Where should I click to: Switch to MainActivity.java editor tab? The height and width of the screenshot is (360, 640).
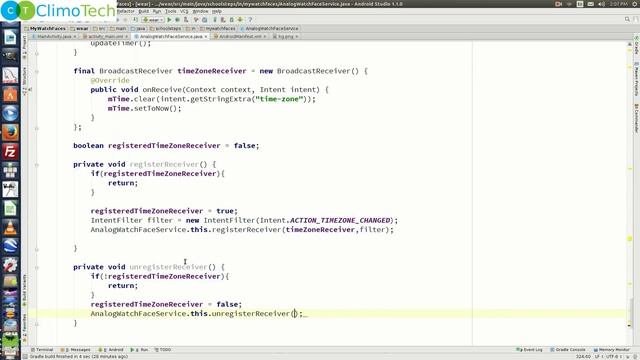pos(54,36)
